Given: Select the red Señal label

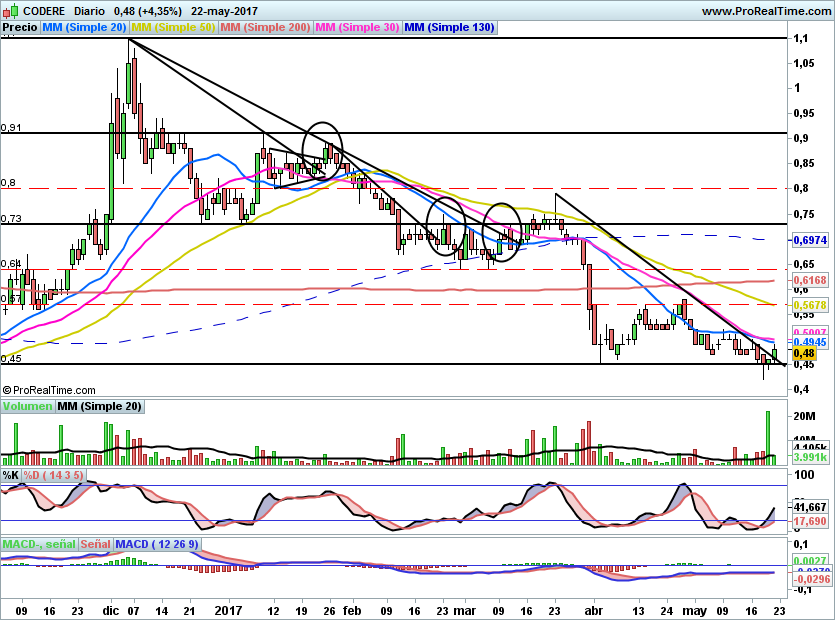Looking at the screenshot, I should pos(95,543).
